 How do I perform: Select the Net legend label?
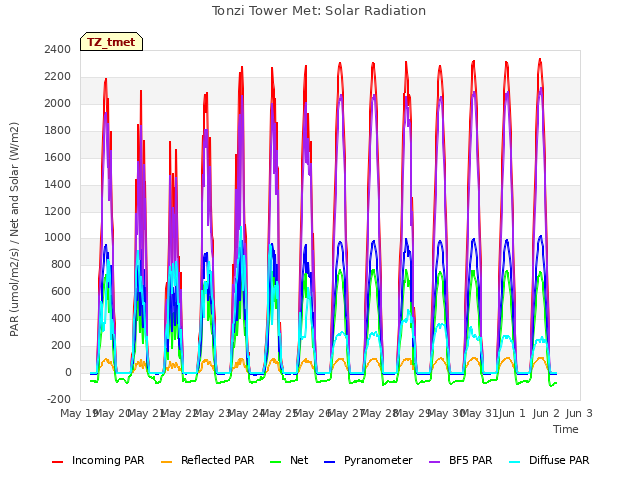(x=299, y=460)
